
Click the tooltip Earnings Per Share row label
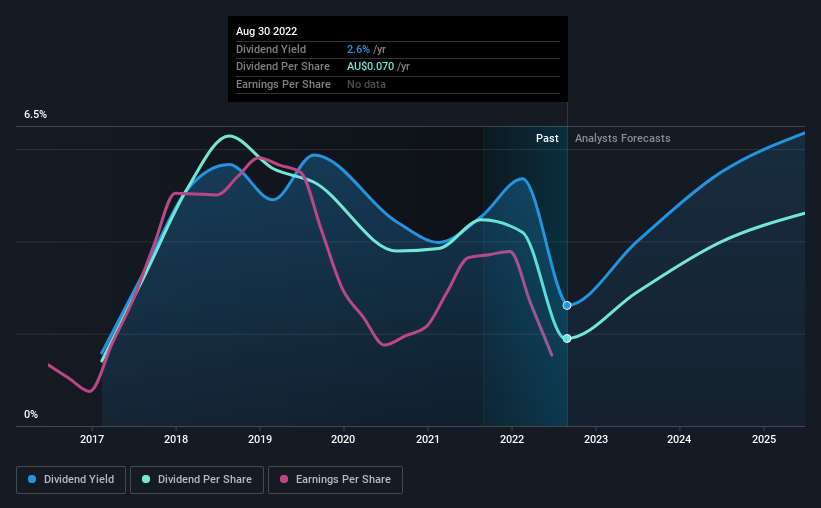click(283, 84)
